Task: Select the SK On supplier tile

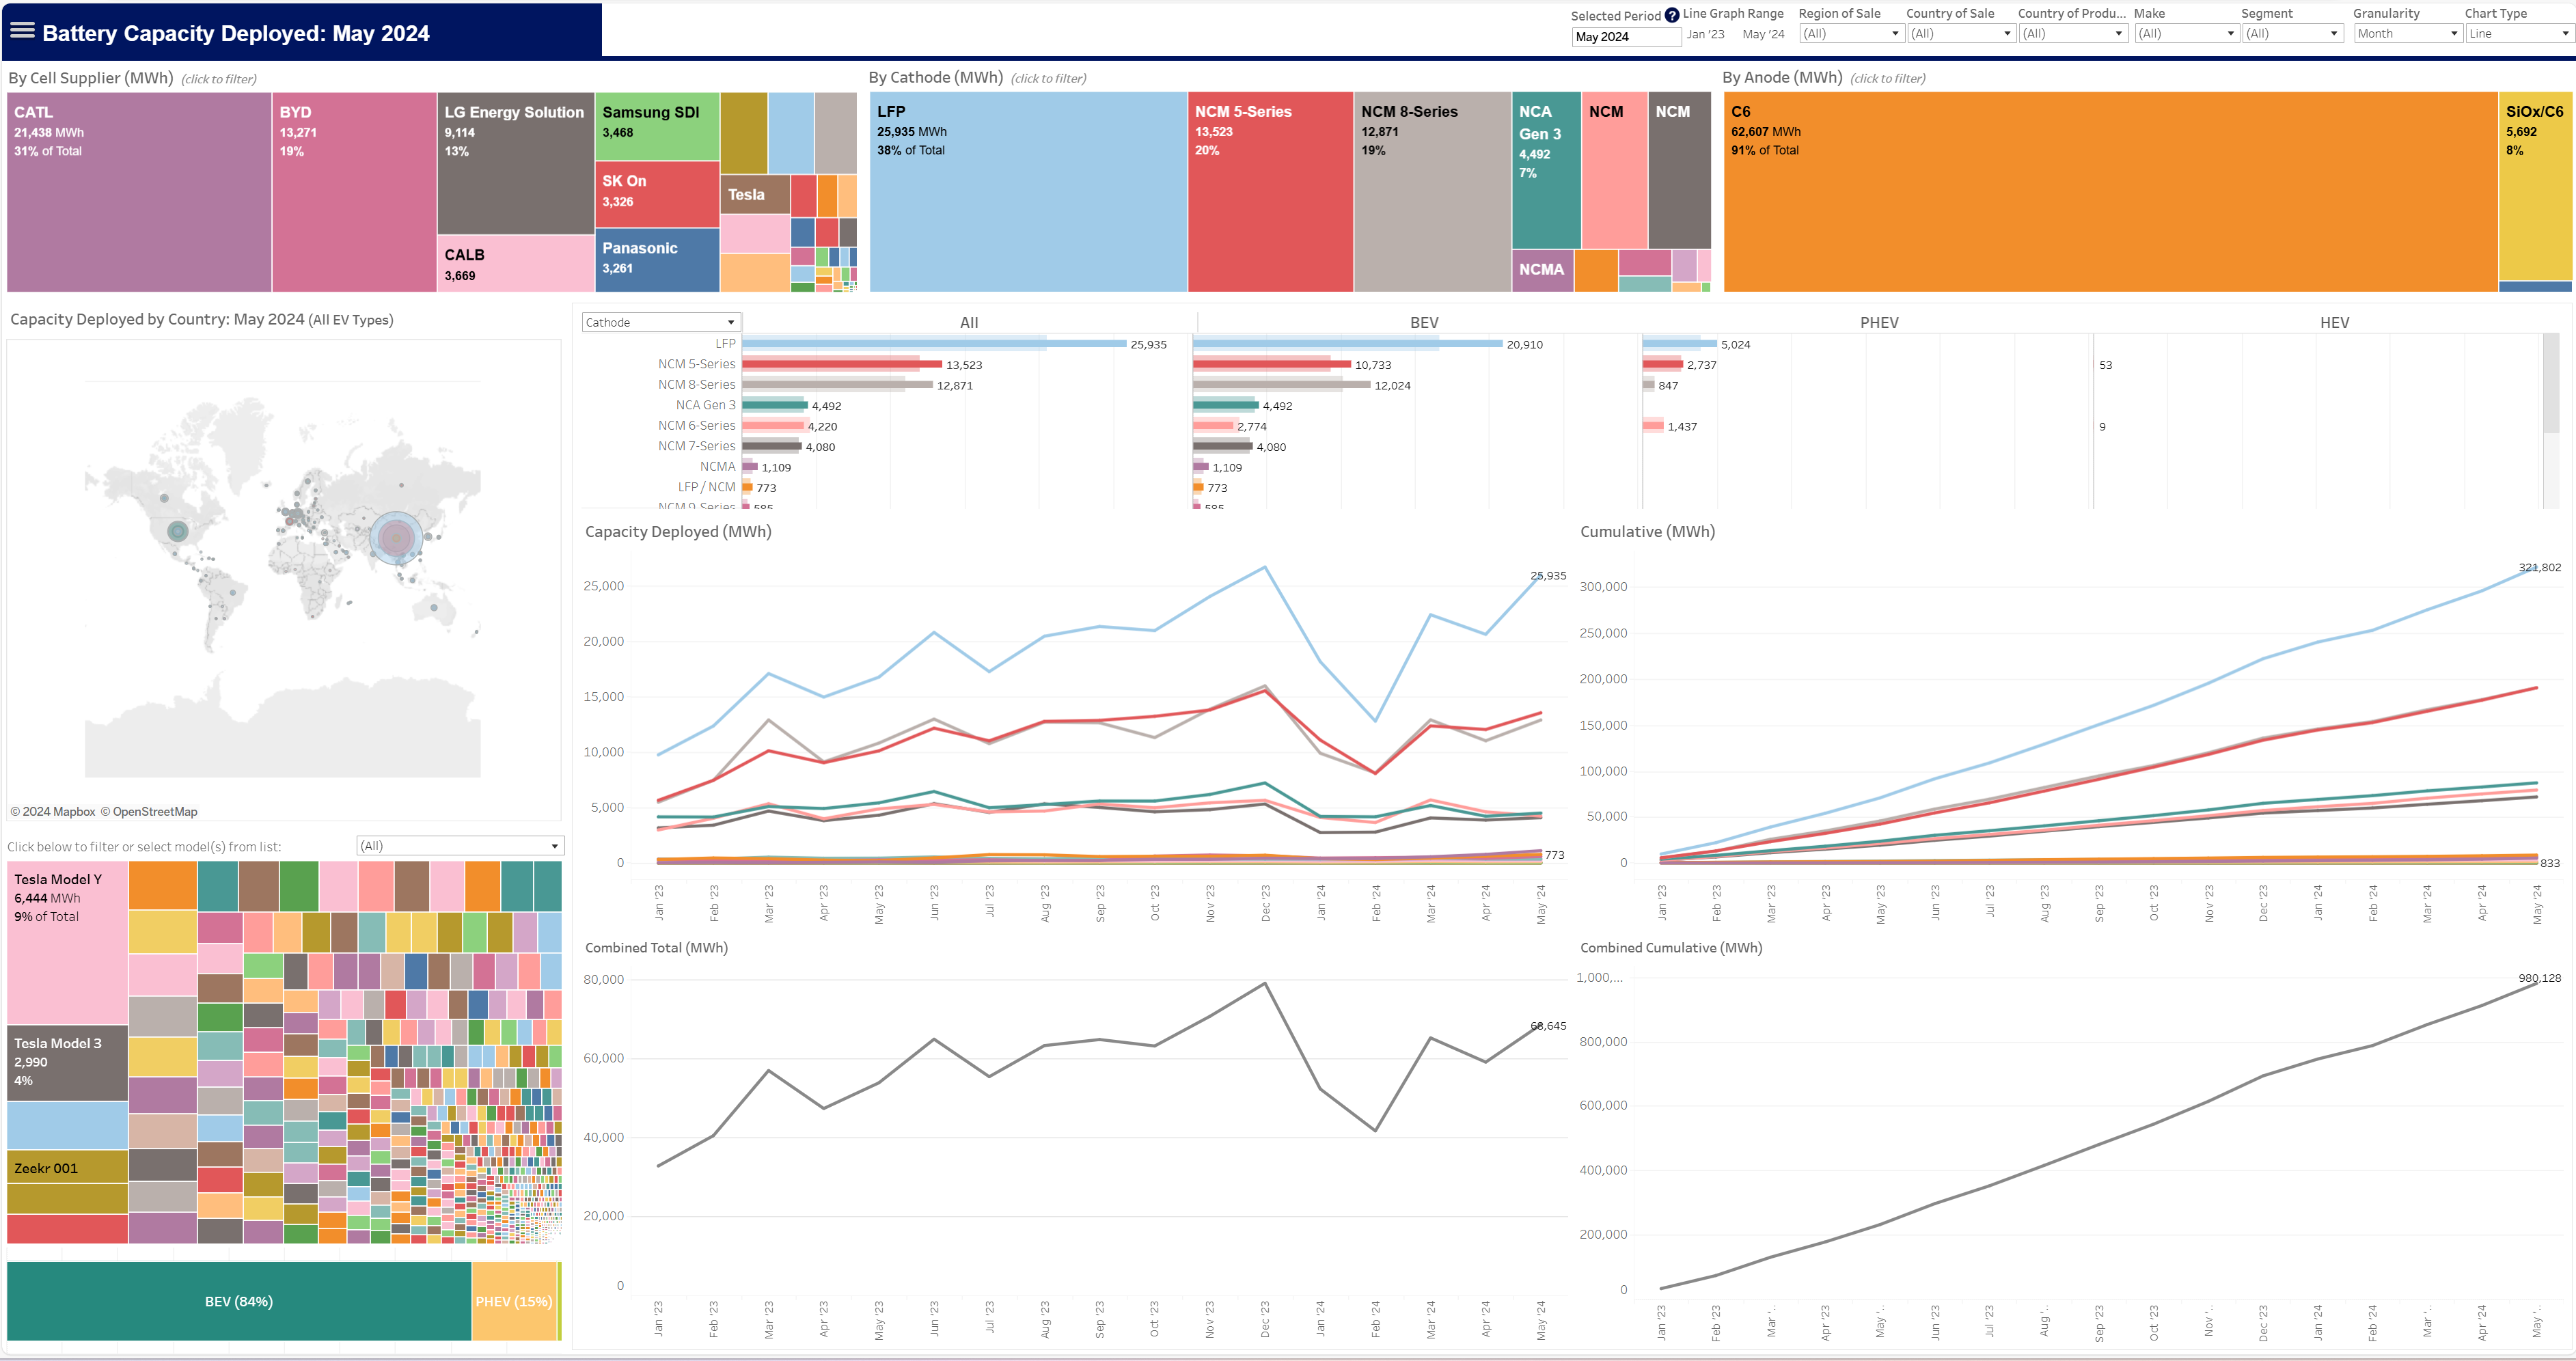Action: 657,194
